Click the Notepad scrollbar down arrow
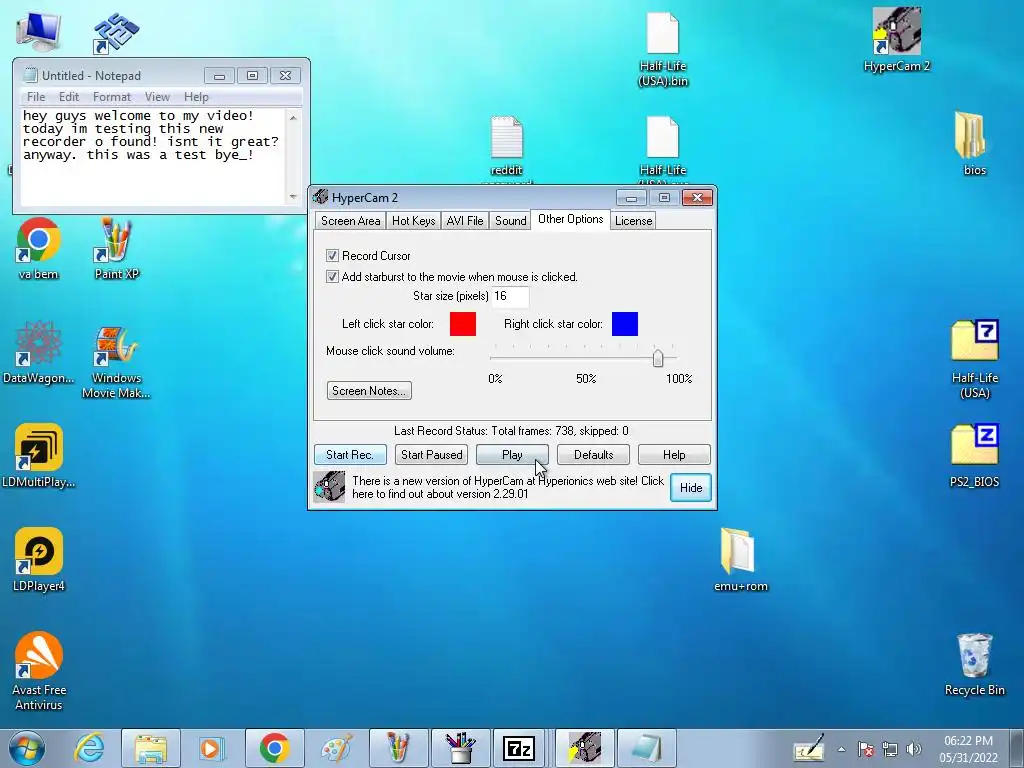The image size is (1024, 768). coord(293,197)
